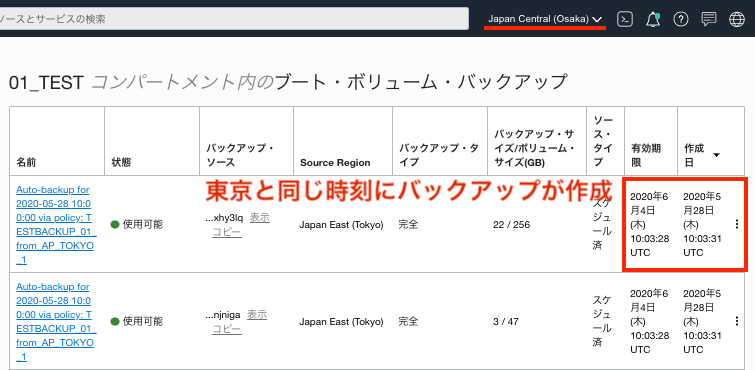
Task: Click the 01_TEST compartment name in heading
Action: [x=46, y=83]
